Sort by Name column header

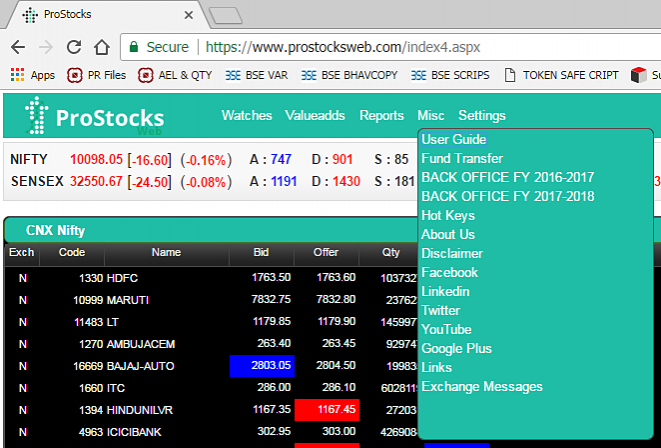pos(166,252)
